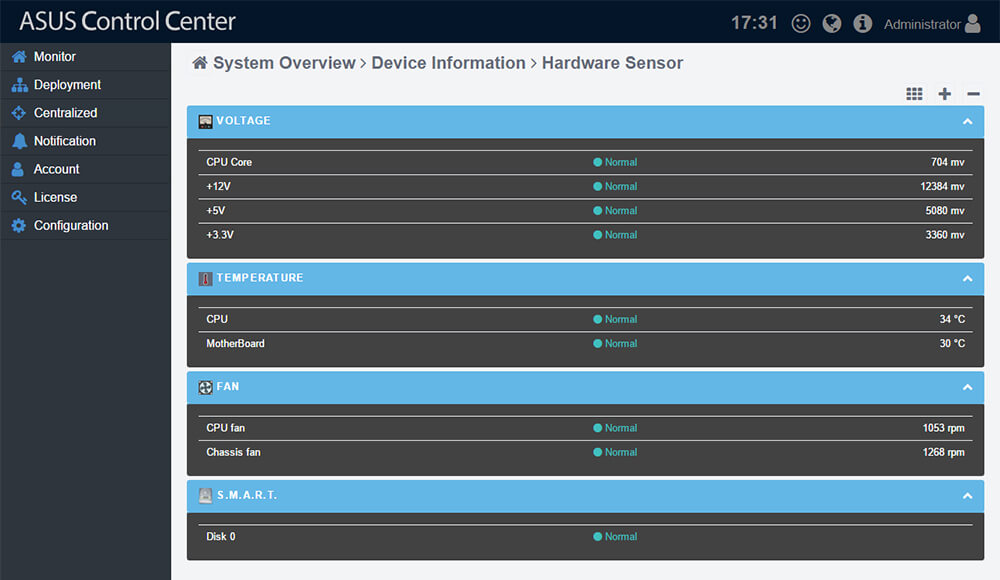1000x580 pixels.
Task: Select the grid layout view icon
Action: click(x=914, y=93)
